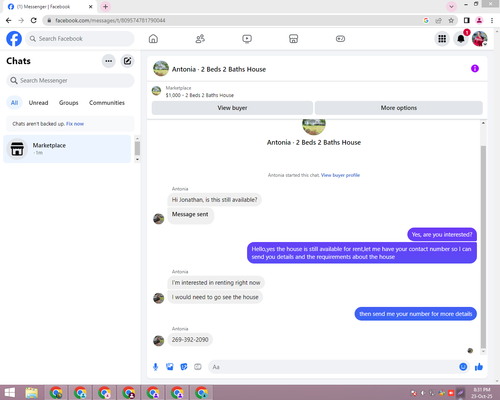Click Antonia's avatar in chat header
This screenshot has height=400, width=500.
tap(161, 69)
